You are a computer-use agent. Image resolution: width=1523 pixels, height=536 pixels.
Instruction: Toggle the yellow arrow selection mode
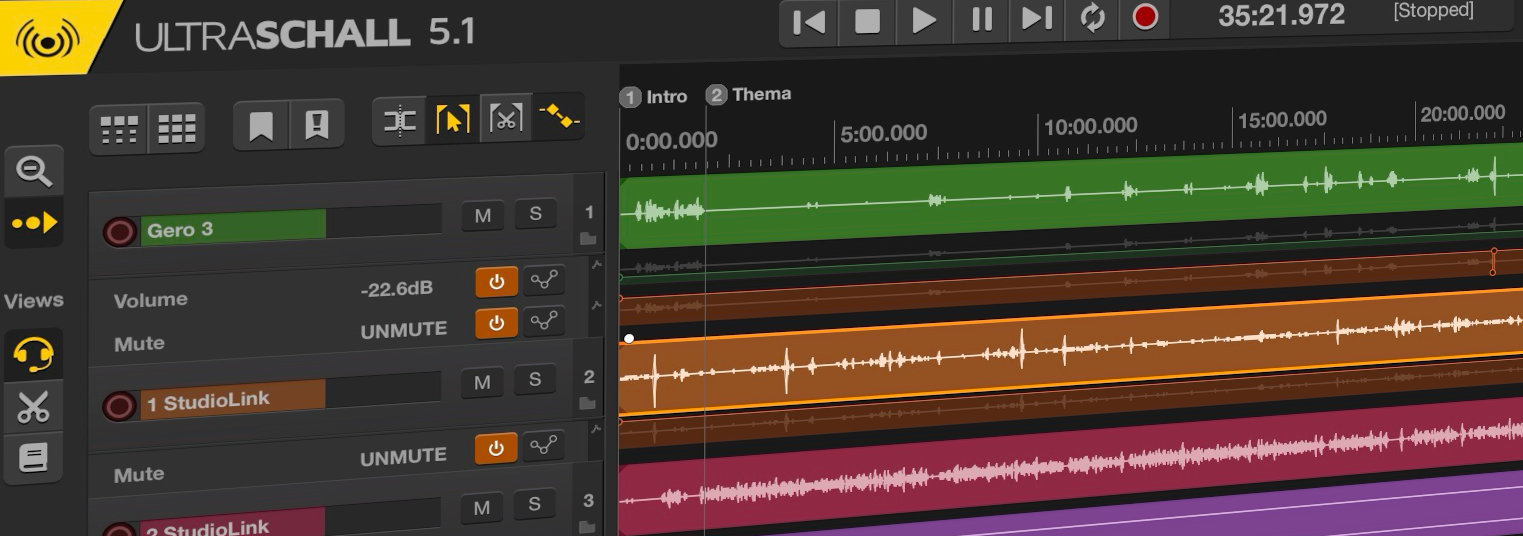(453, 120)
